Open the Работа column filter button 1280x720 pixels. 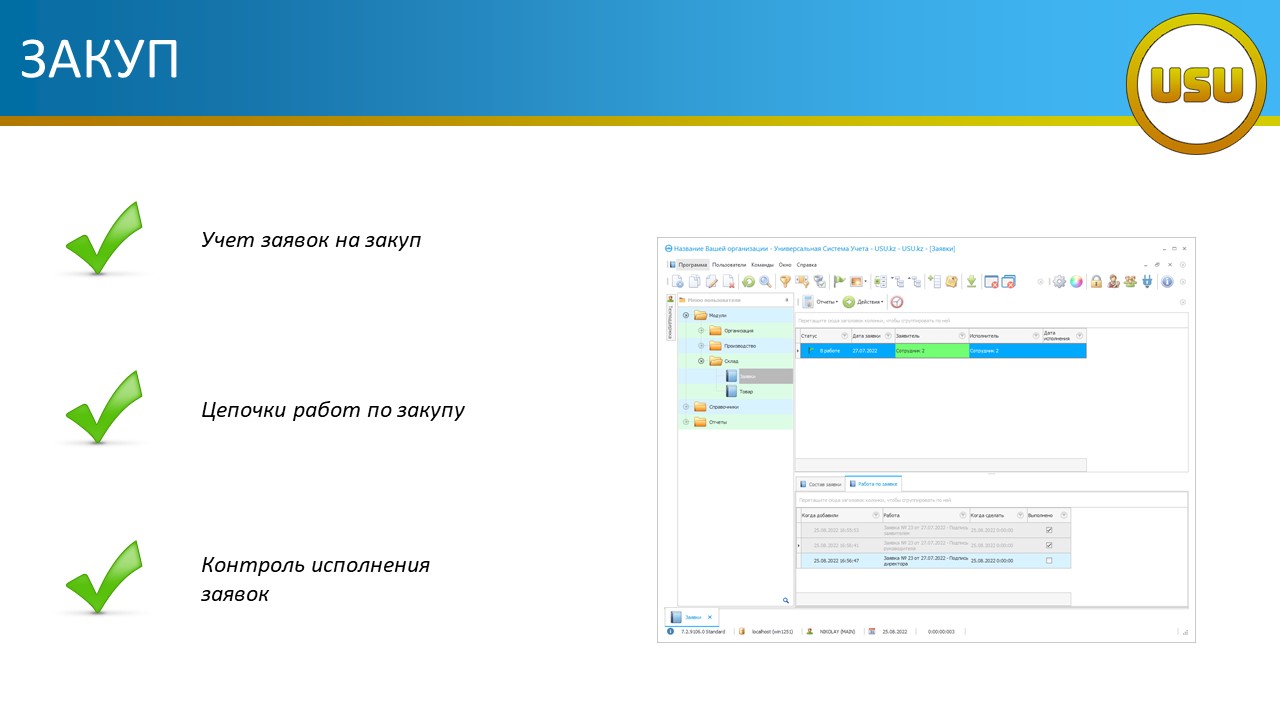tap(962, 514)
